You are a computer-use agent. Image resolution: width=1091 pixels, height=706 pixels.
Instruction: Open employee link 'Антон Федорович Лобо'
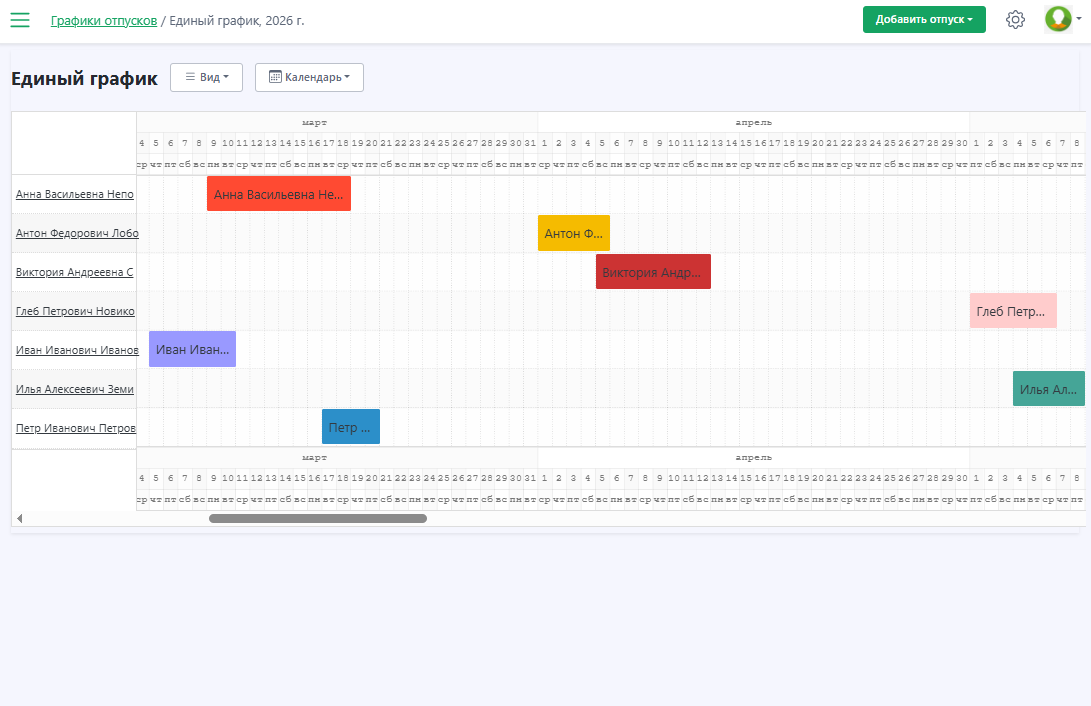coord(77,233)
